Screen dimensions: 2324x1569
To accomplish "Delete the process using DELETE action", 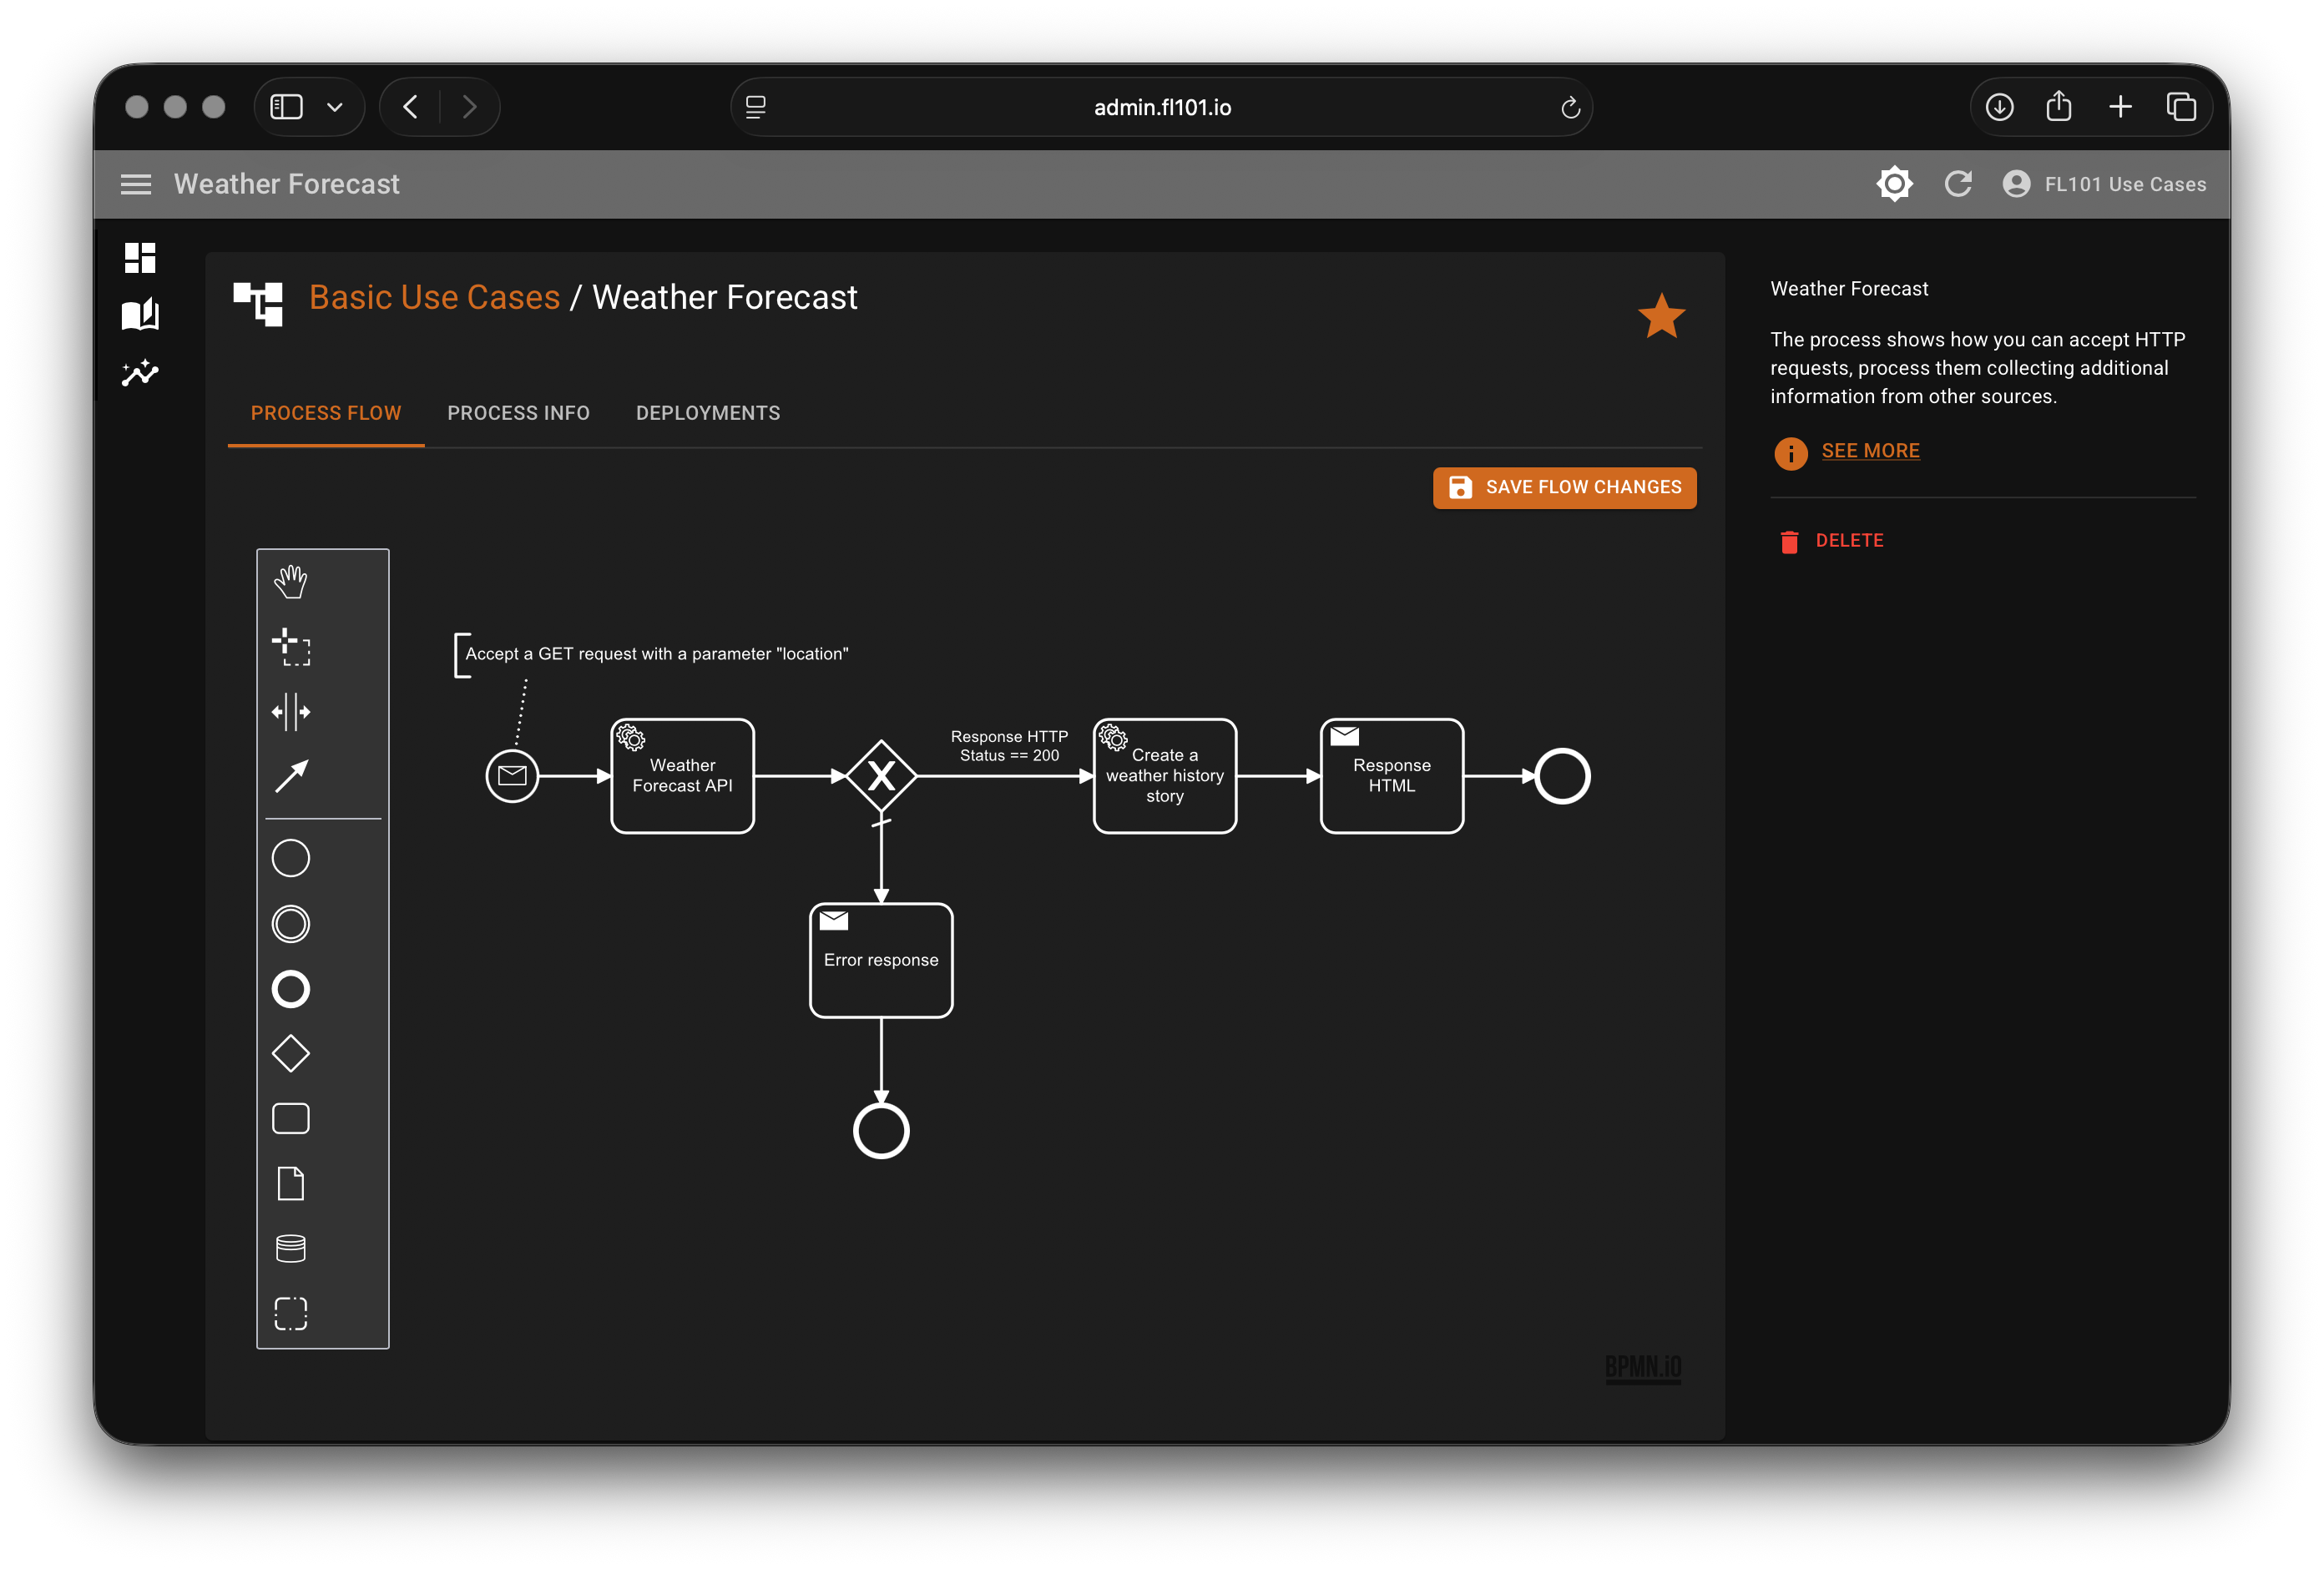I will (x=1849, y=540).
